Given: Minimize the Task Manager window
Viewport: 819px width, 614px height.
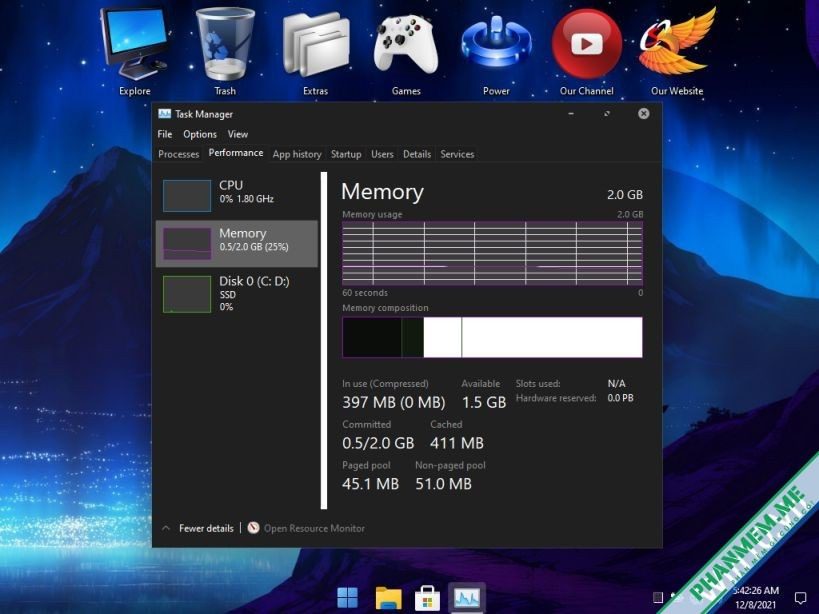Looking at the screenshot, I should [571, 113].
